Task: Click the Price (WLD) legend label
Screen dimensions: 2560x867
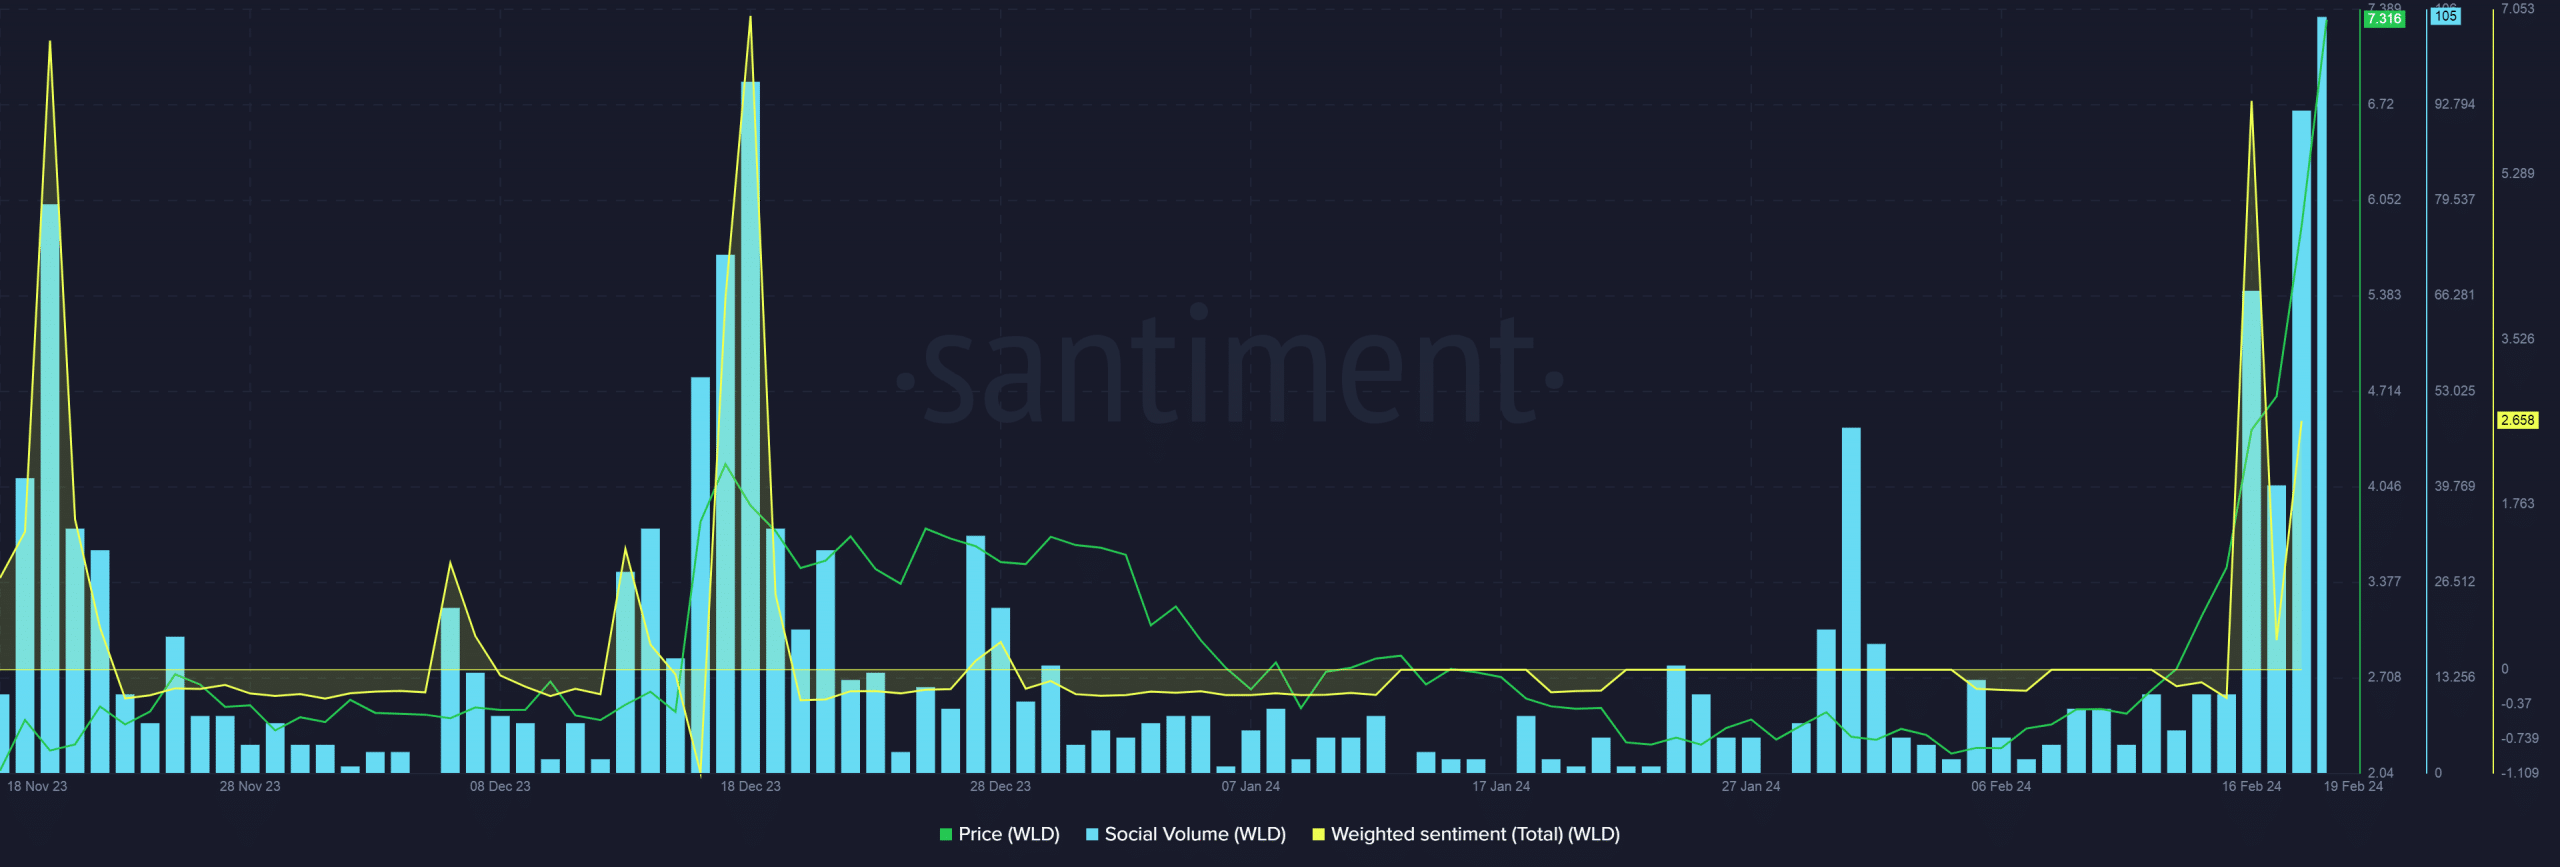Action: tap(1008, 834)
